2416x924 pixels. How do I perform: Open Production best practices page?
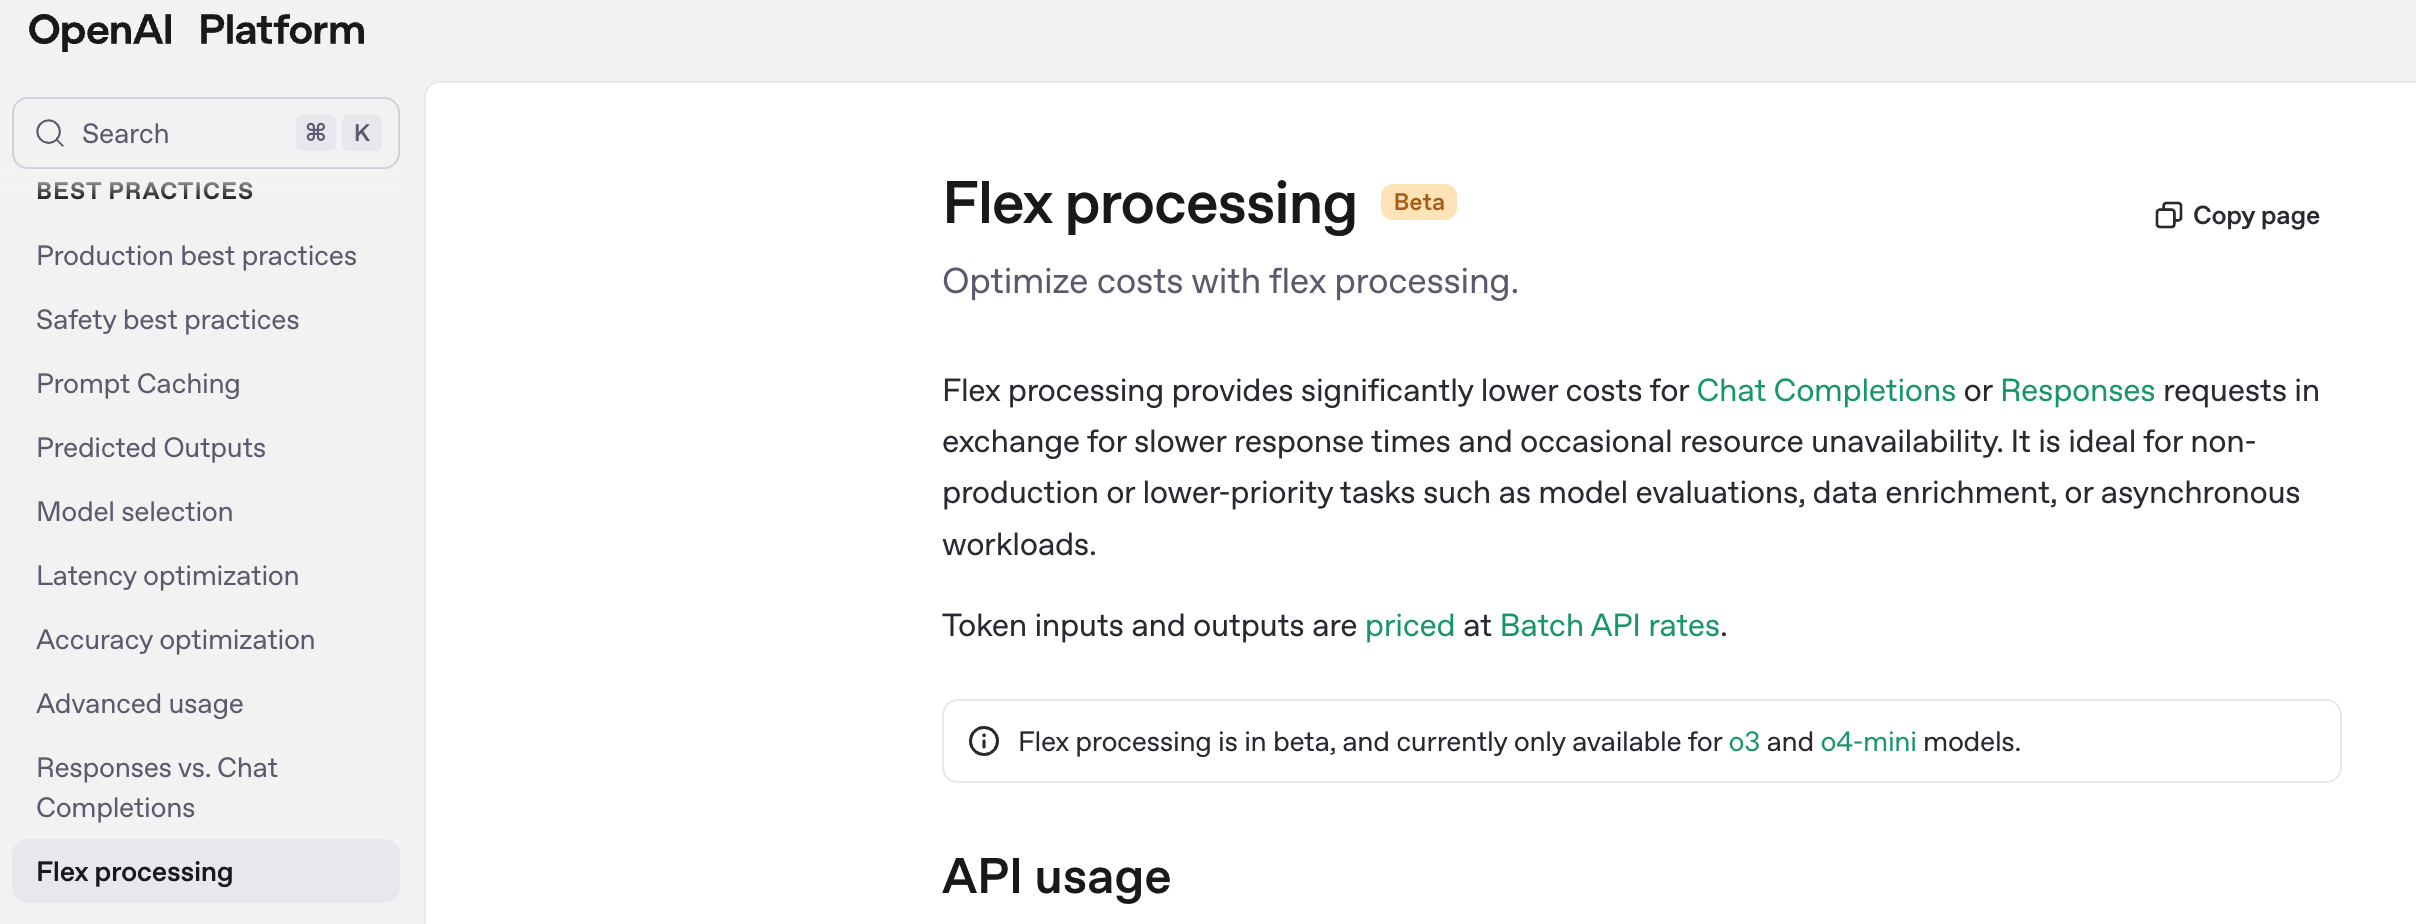[x=196, y=256]
